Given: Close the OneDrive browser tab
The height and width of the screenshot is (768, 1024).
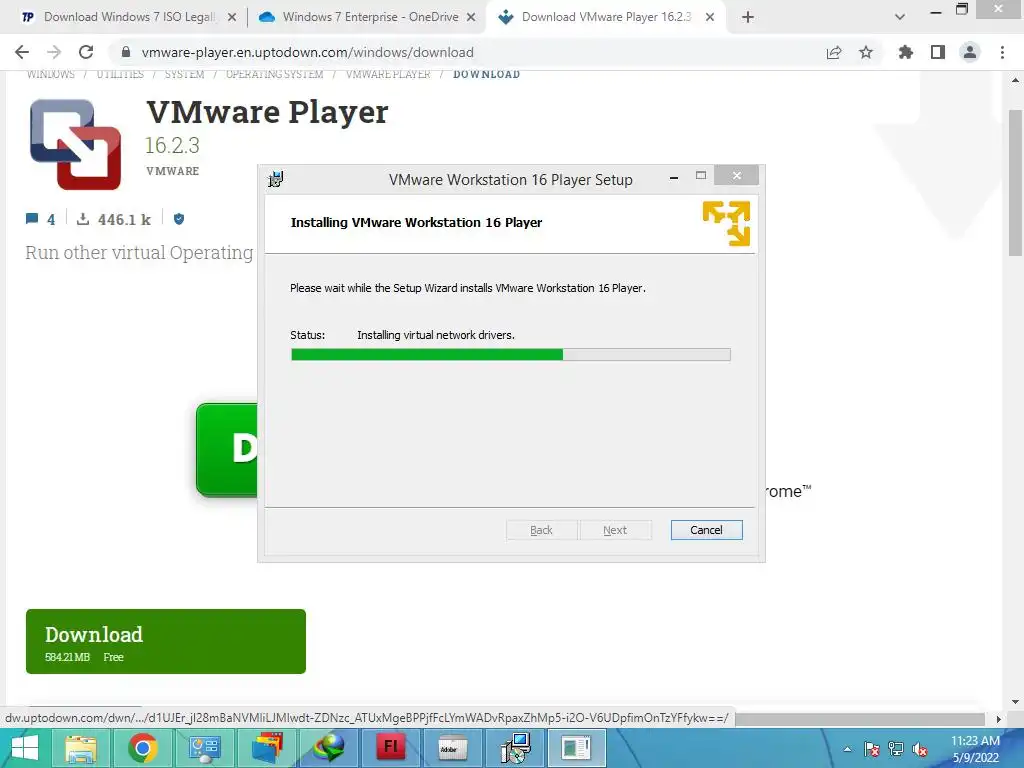Looking at the screenshot, I should point(471,18).
